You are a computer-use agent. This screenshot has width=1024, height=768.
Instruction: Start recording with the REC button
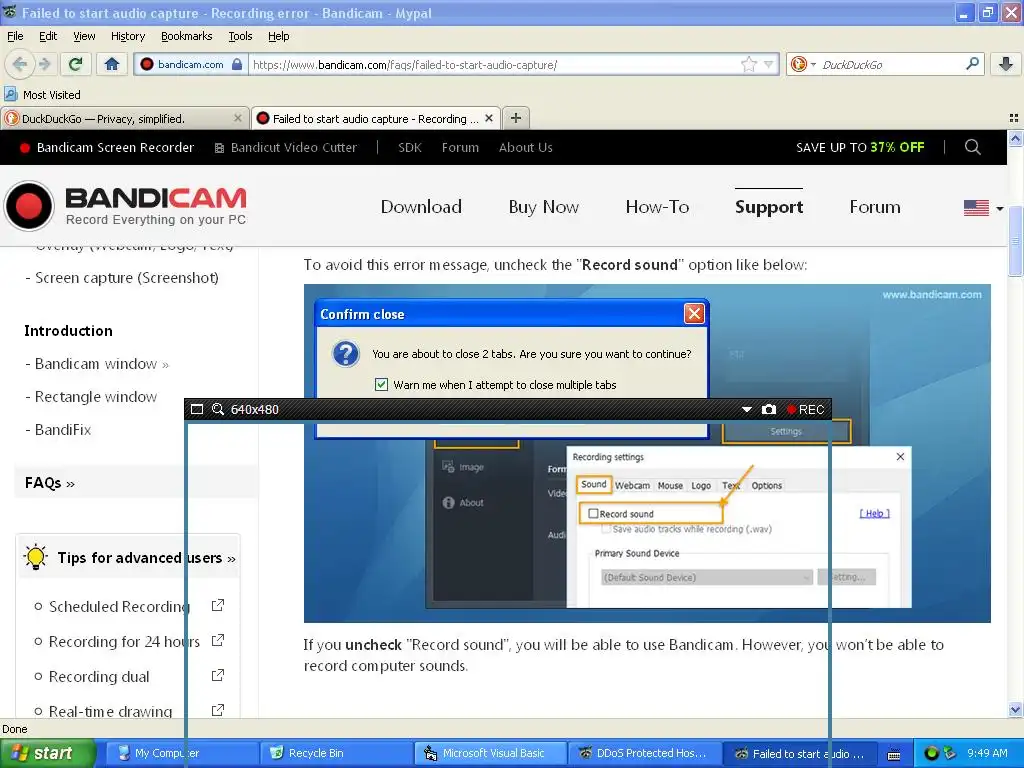point(806,409)
